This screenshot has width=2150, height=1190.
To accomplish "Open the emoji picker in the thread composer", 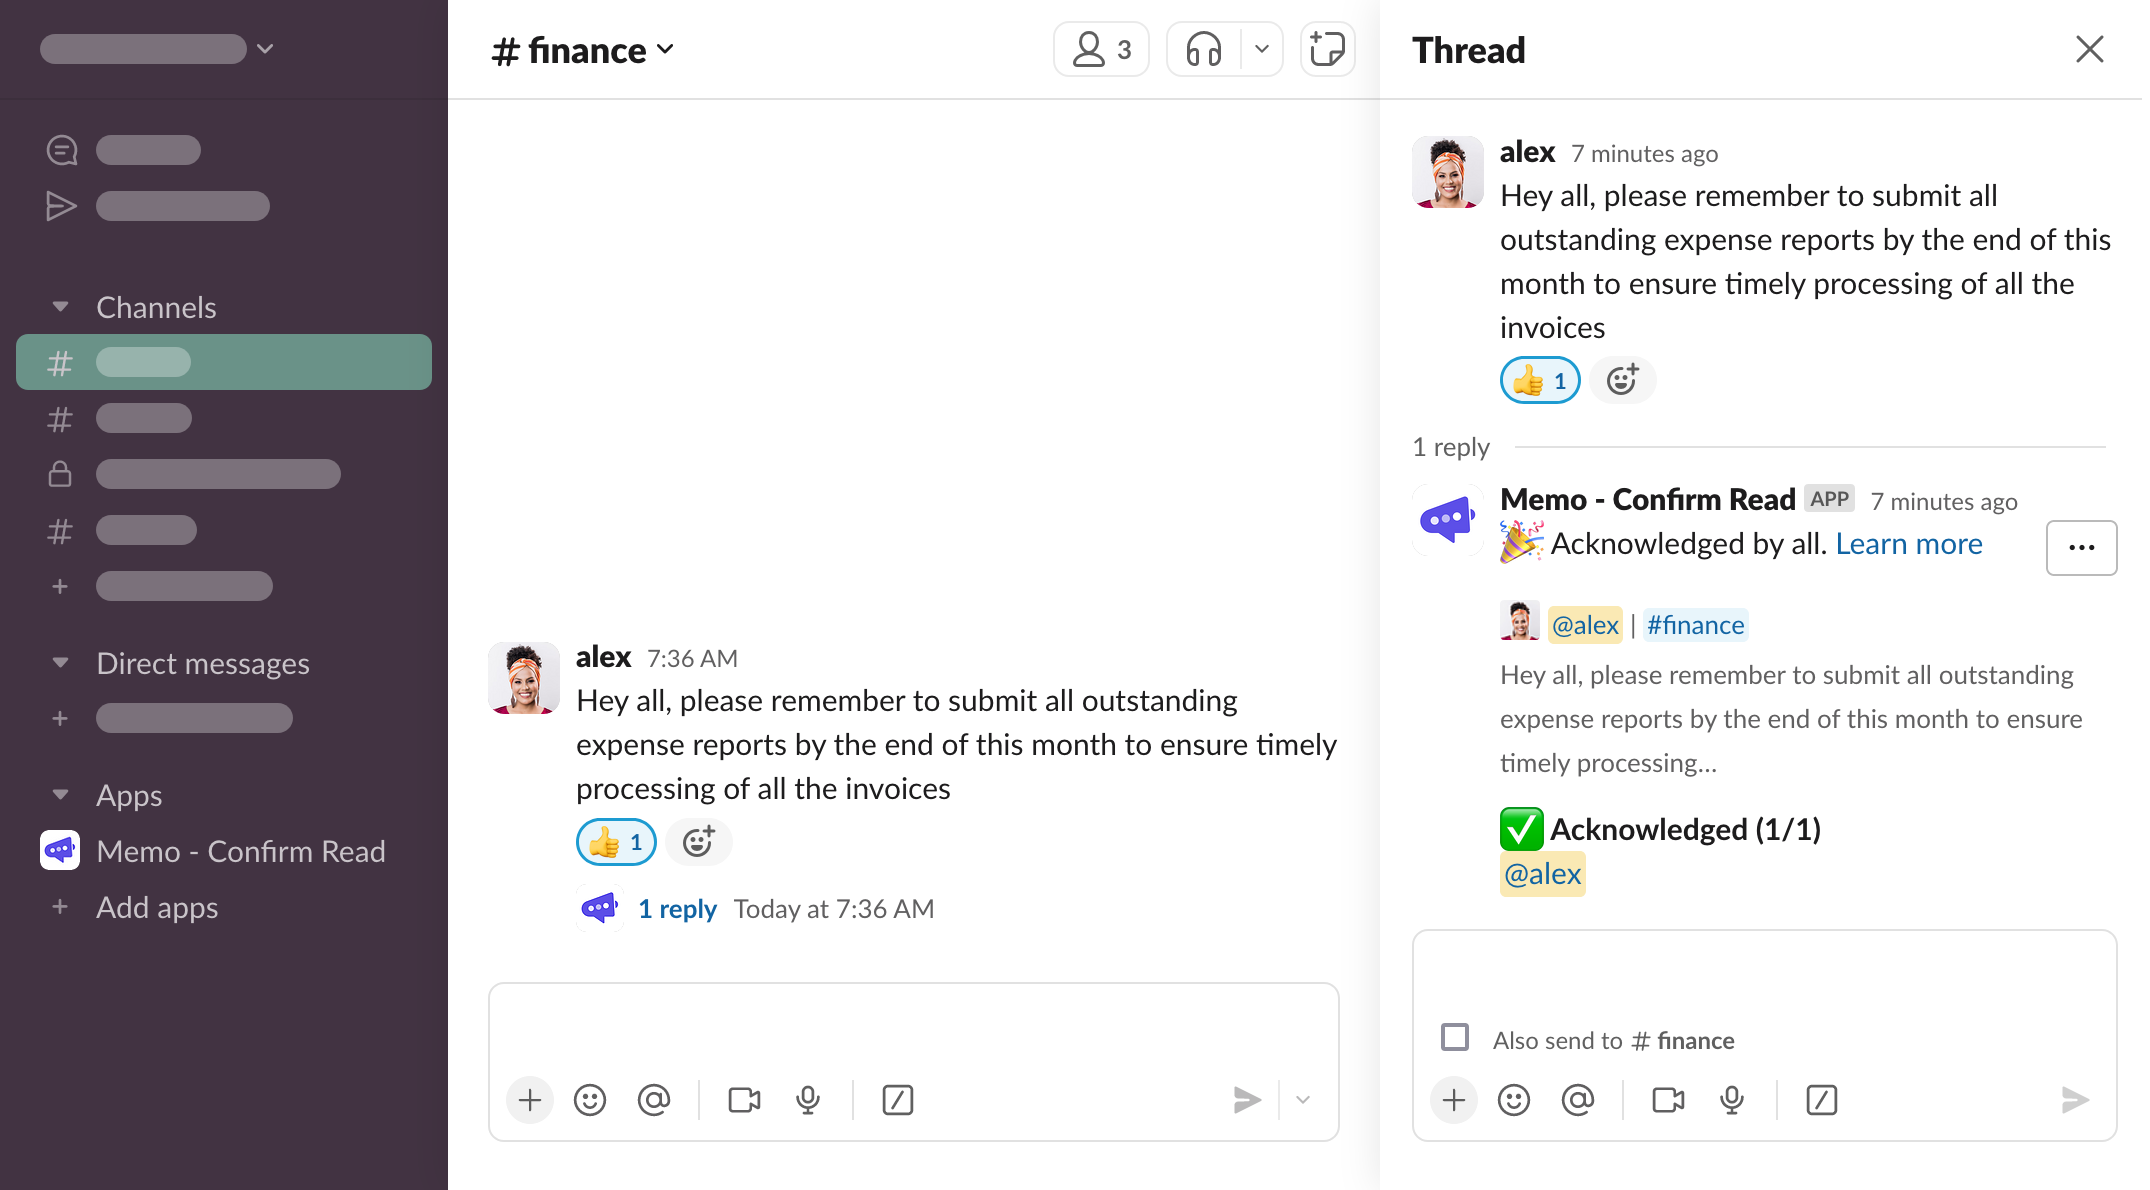I will click(1513, 1100).
